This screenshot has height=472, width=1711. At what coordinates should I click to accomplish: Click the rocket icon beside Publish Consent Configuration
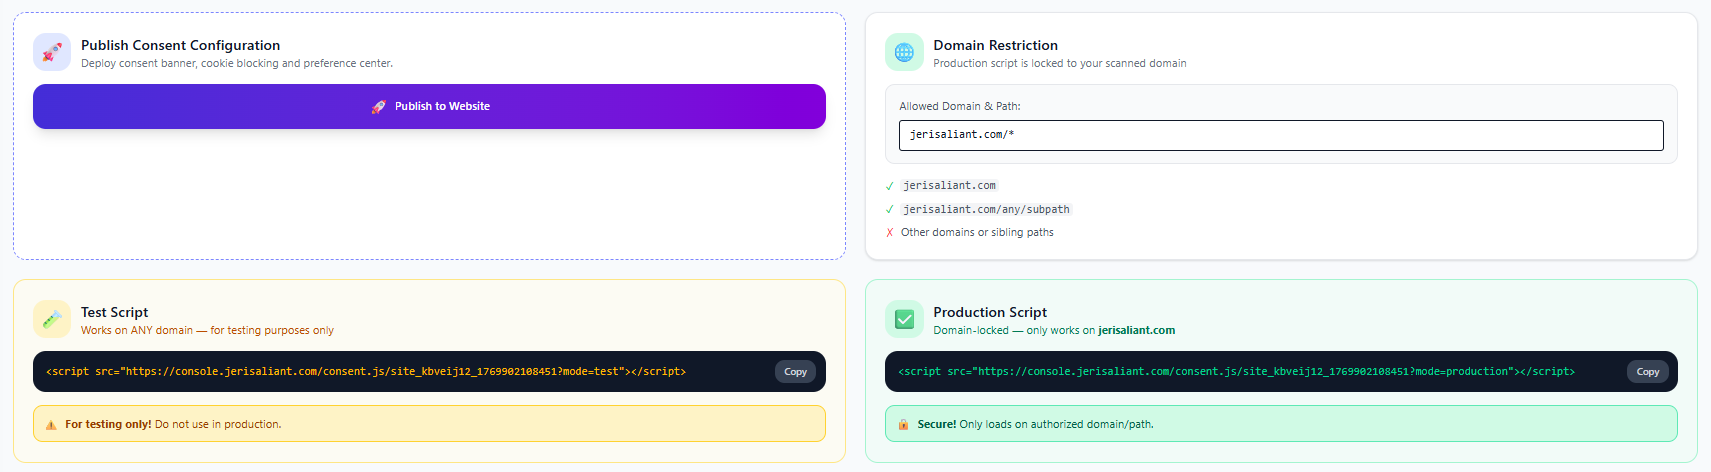click(52, 52)
